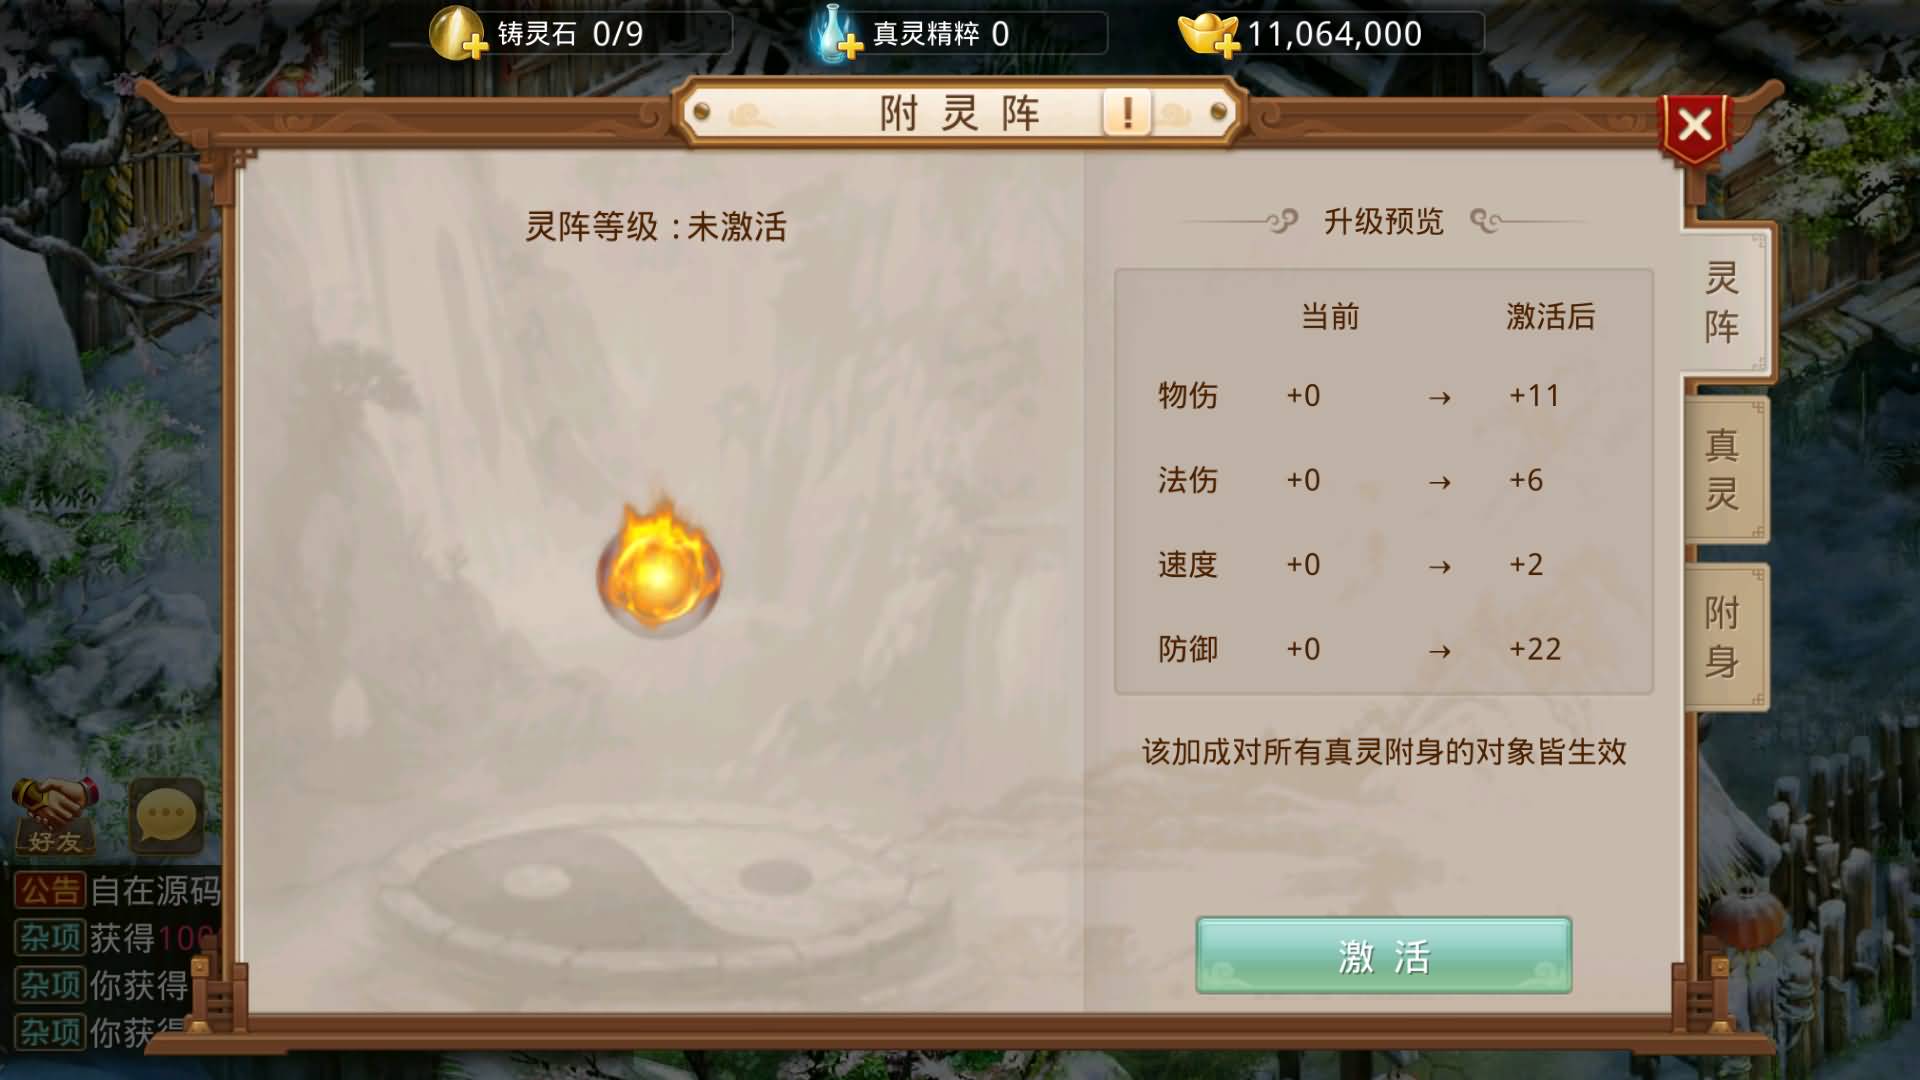Open the chat bubble icon

[x=166, y=817]
